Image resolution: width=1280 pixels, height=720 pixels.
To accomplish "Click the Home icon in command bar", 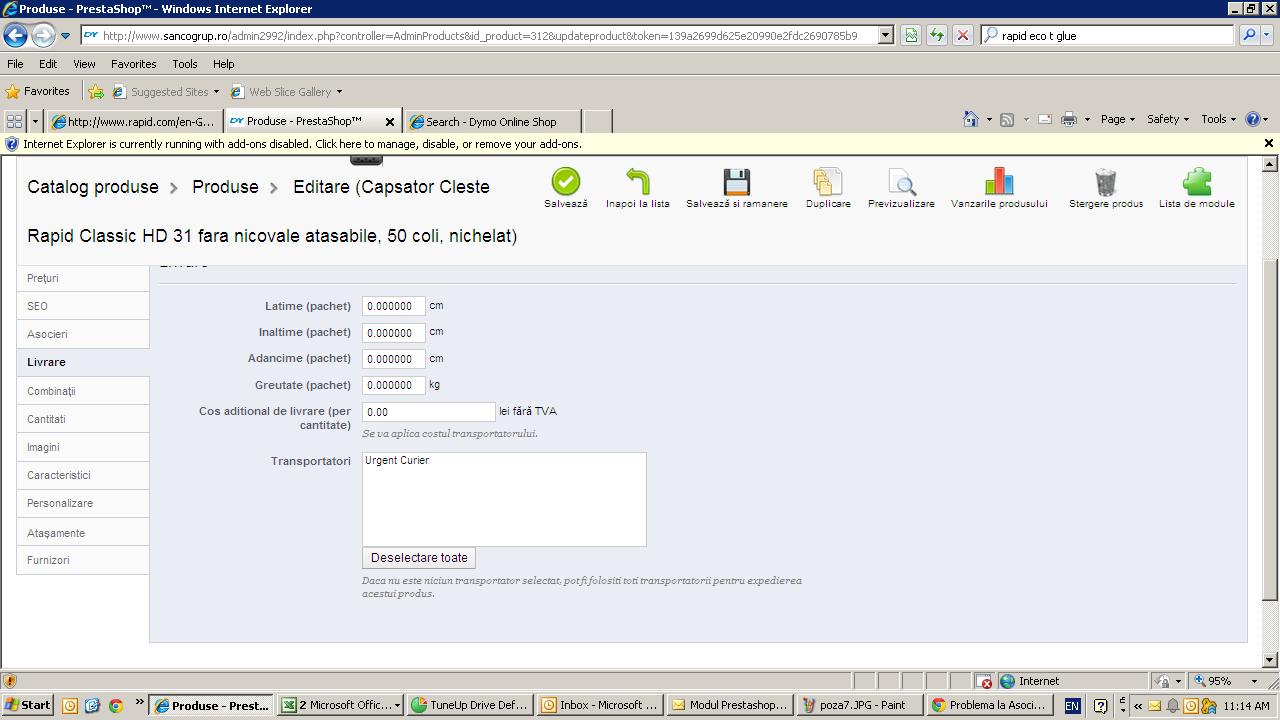I will (970, 119).
